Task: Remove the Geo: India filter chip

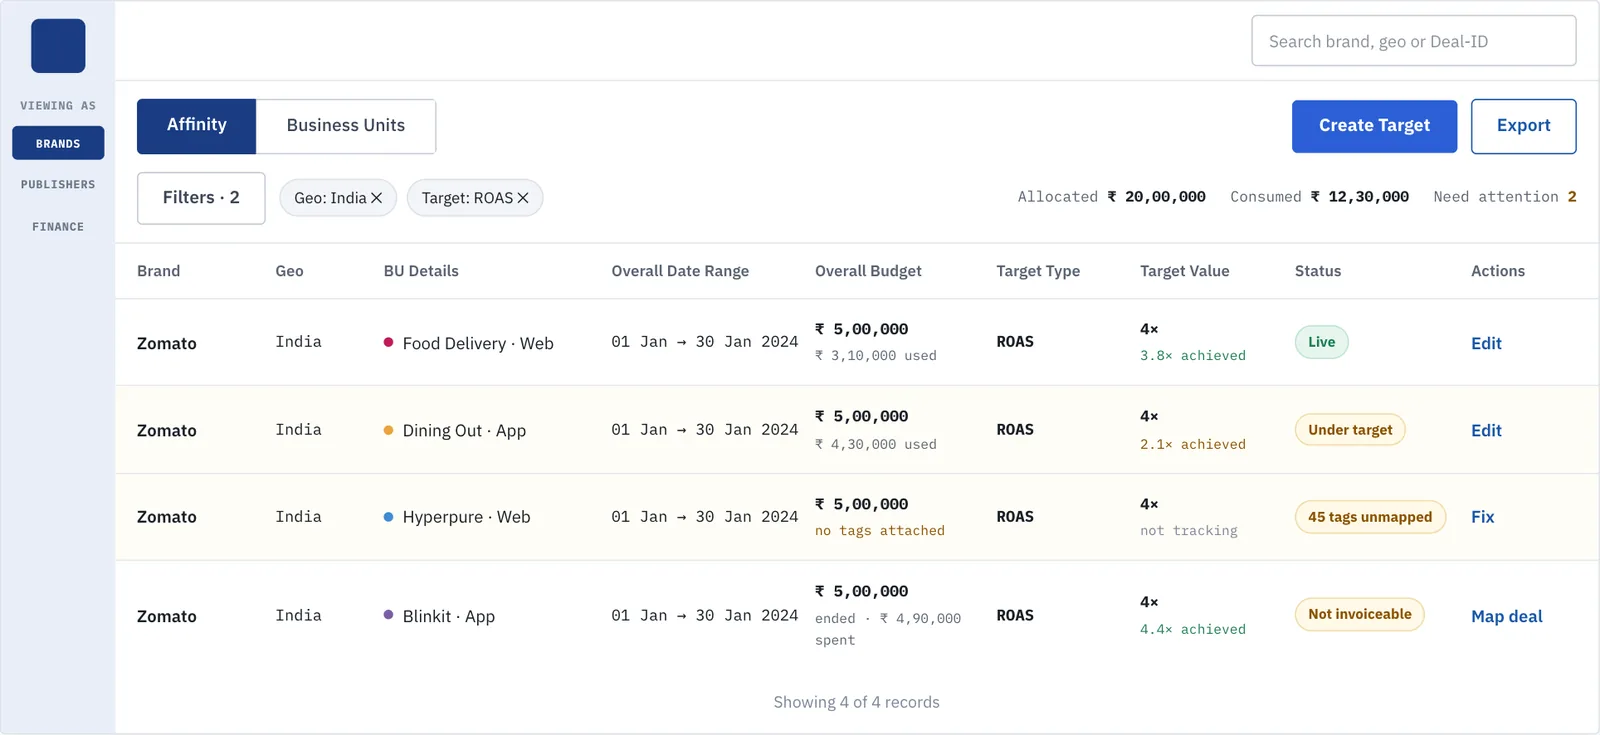Action: click(377, 198)
